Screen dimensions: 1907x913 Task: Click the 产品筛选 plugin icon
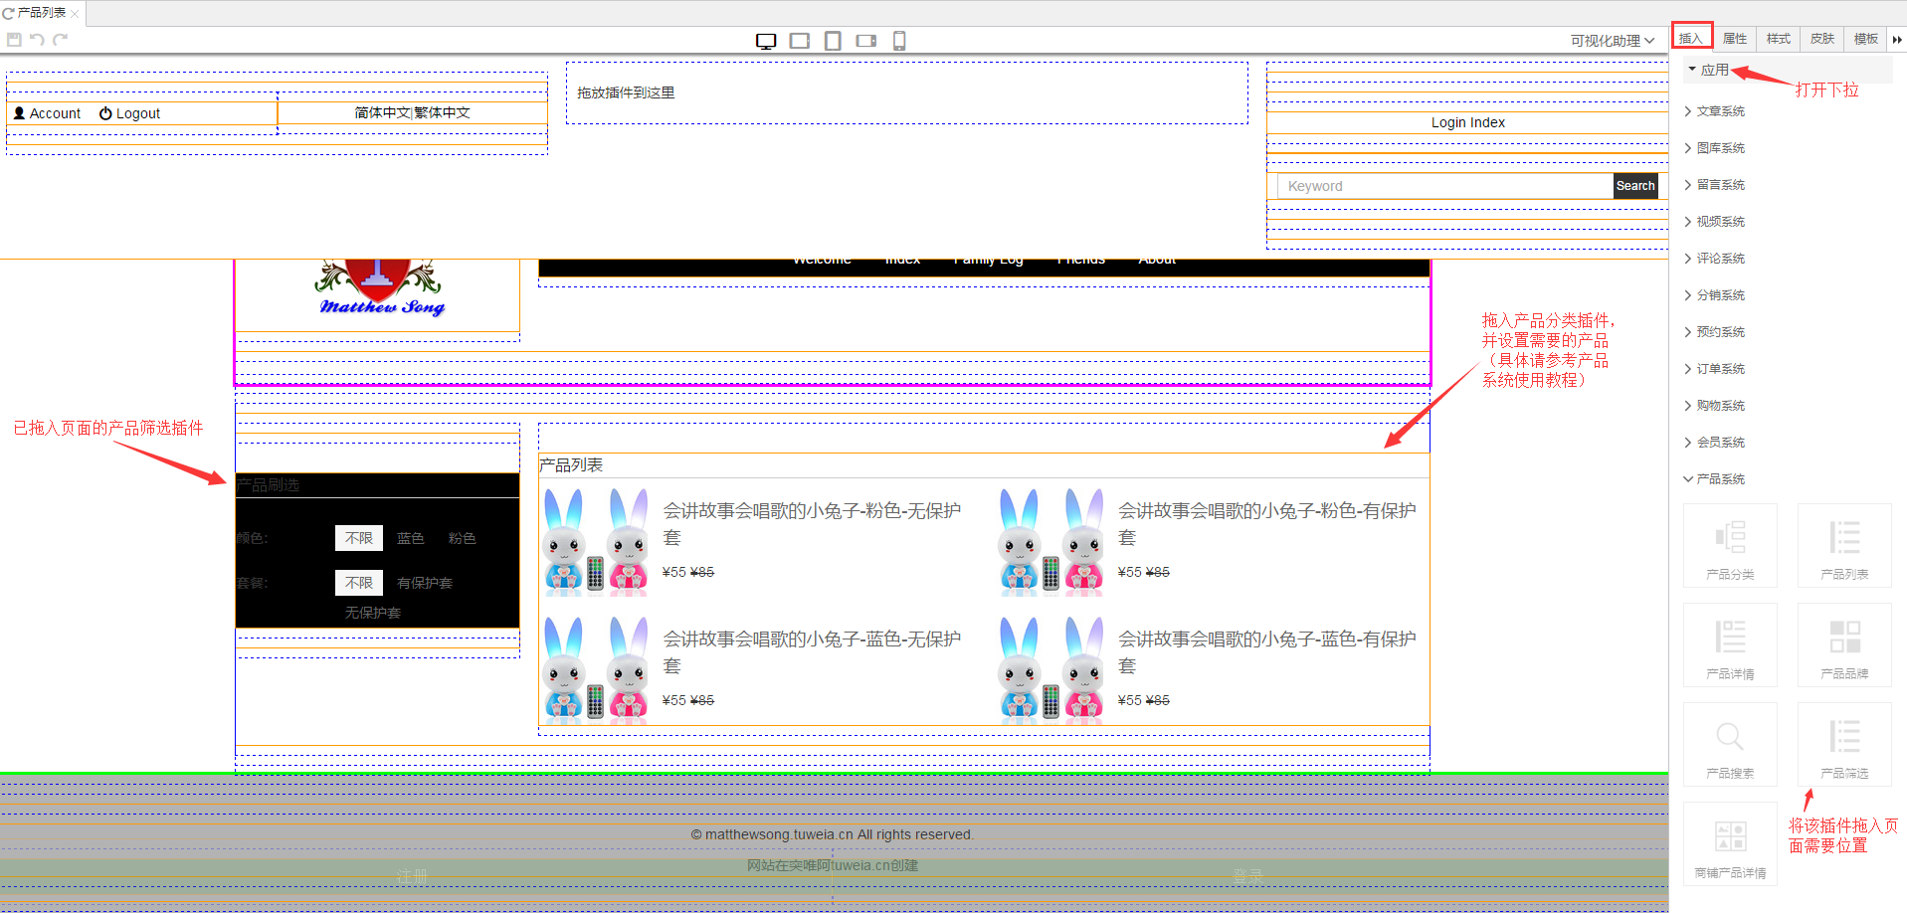(1844, 743)
